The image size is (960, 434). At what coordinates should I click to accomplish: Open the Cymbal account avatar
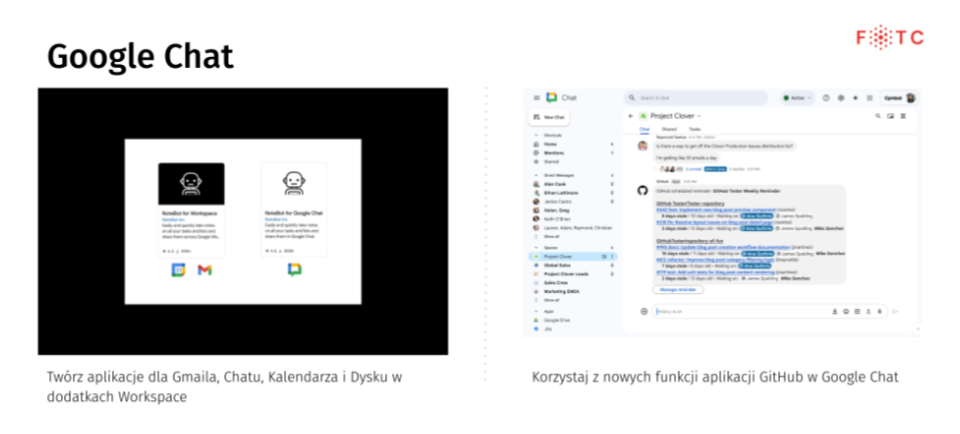911,98
